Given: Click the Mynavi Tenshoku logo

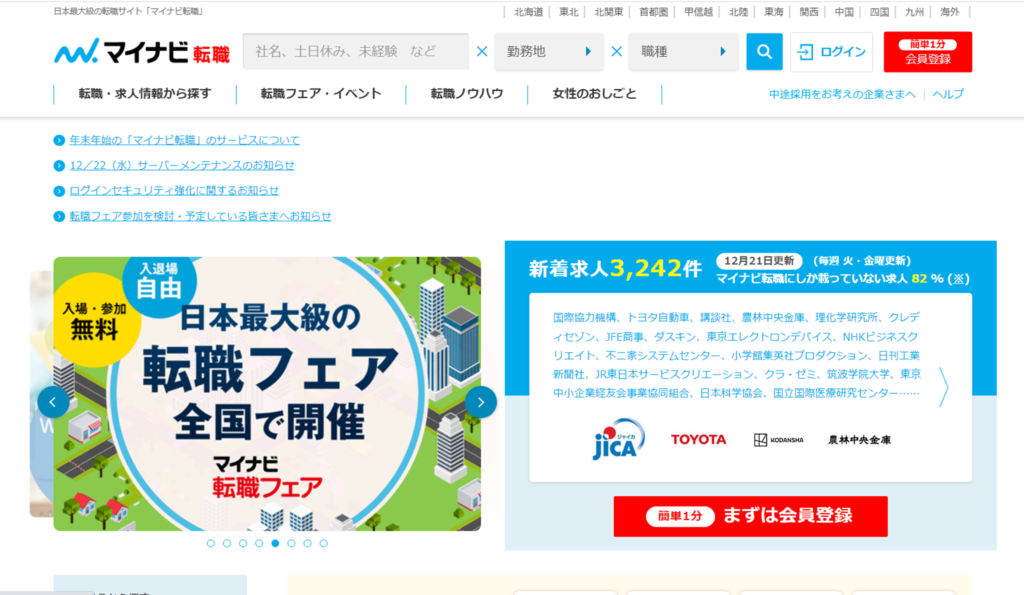Looking at the screenshot, I should (x=142, y=52).
